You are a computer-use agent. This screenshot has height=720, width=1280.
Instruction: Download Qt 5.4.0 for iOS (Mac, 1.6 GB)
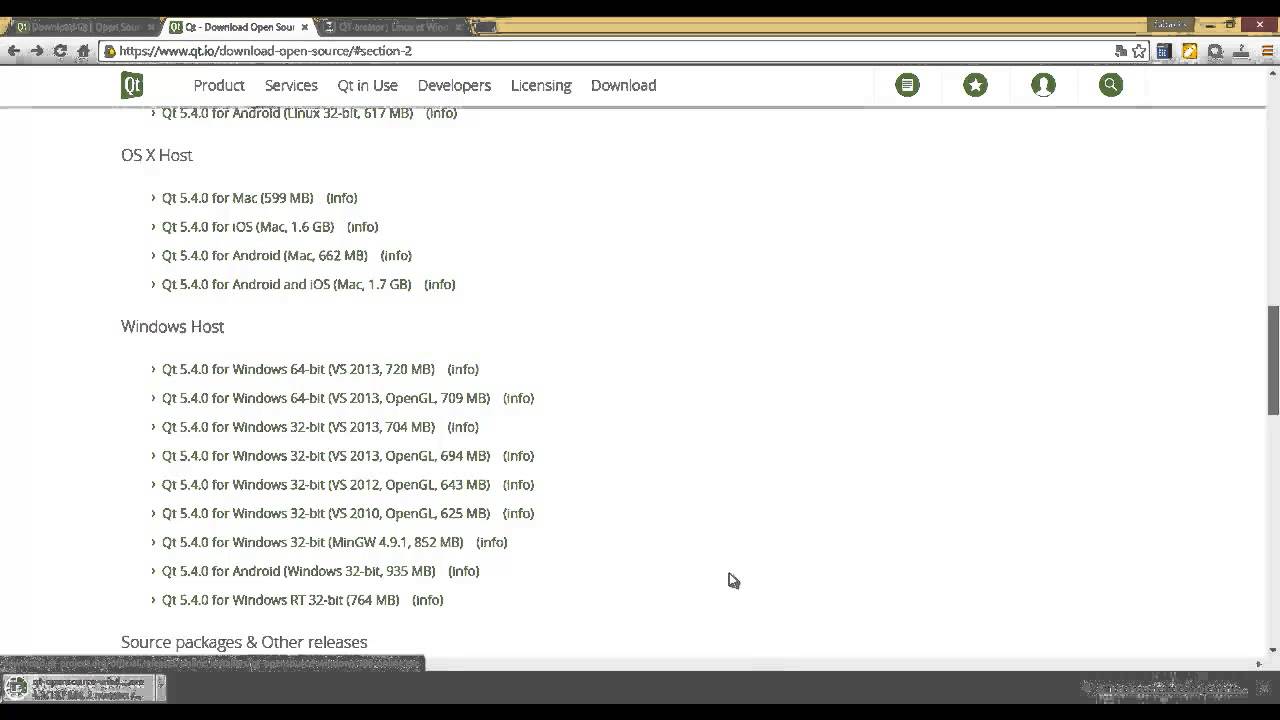coord(248,227)
